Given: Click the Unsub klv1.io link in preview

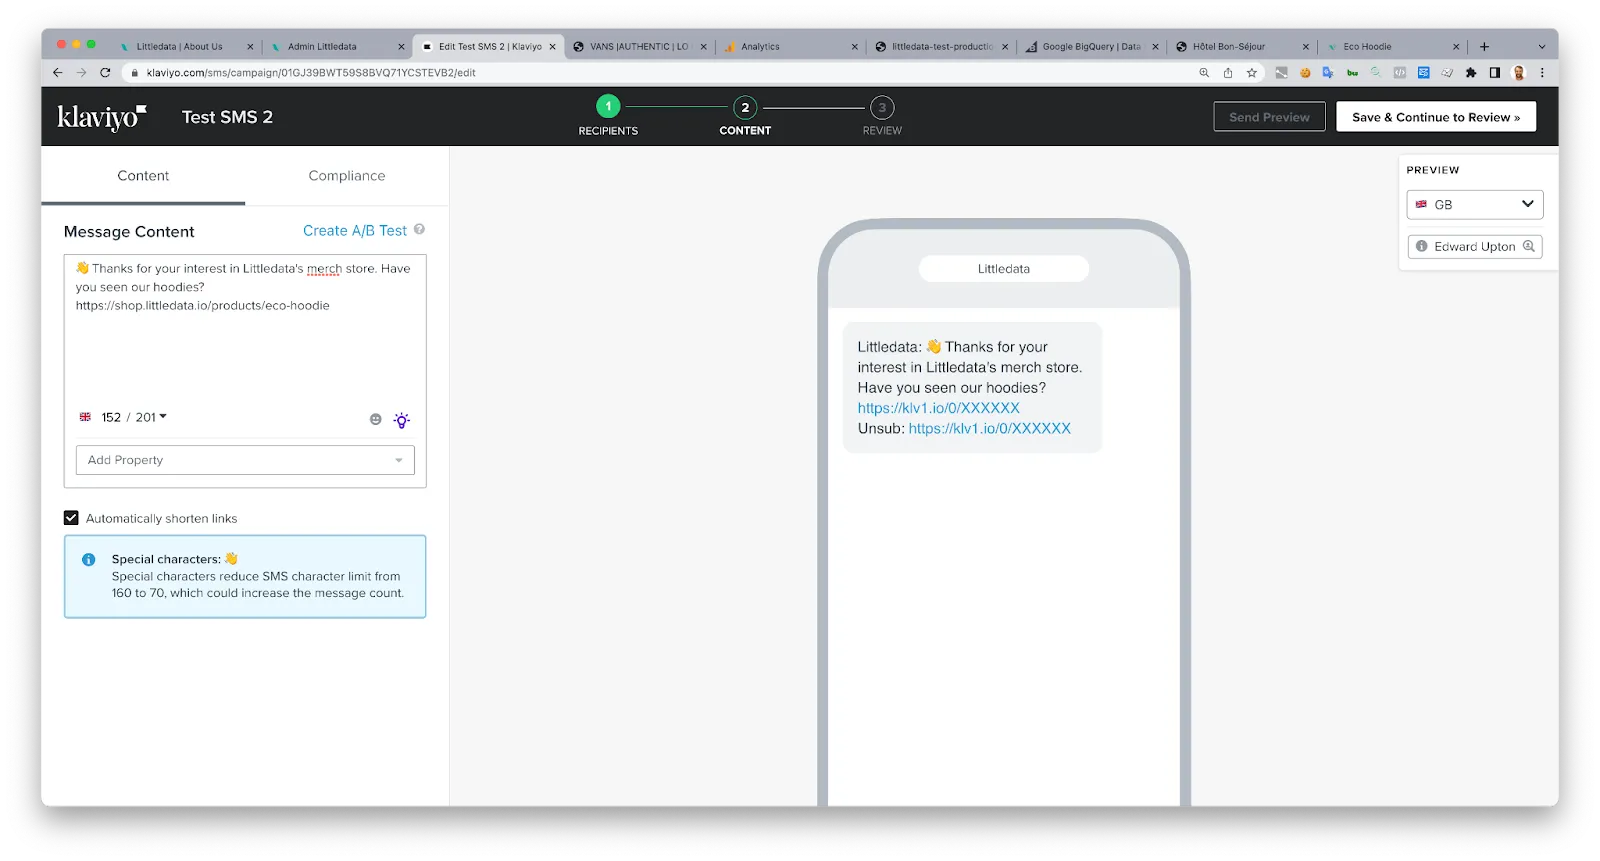Looking at the screenshot, I should [989, 428].
